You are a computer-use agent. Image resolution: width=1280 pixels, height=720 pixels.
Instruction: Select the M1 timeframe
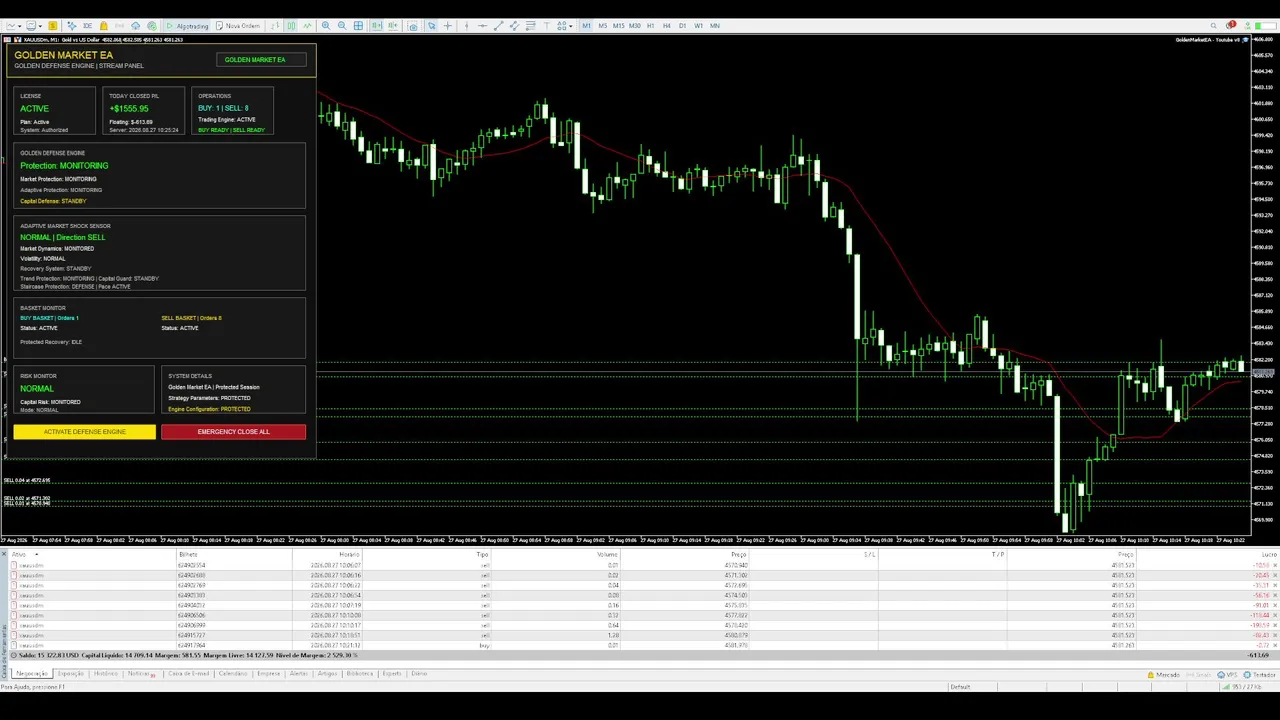coord(586,26)
